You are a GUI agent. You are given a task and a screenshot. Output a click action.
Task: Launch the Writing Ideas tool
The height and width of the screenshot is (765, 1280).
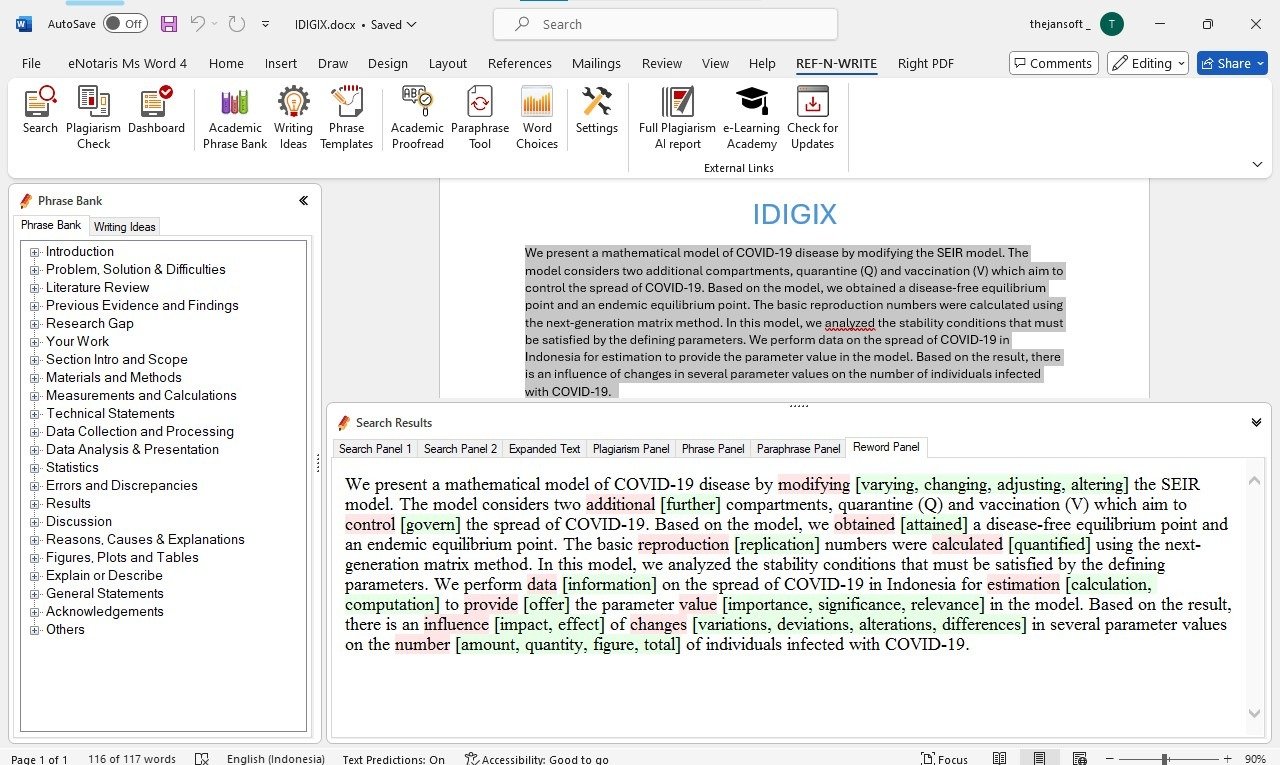pos(293,118)
